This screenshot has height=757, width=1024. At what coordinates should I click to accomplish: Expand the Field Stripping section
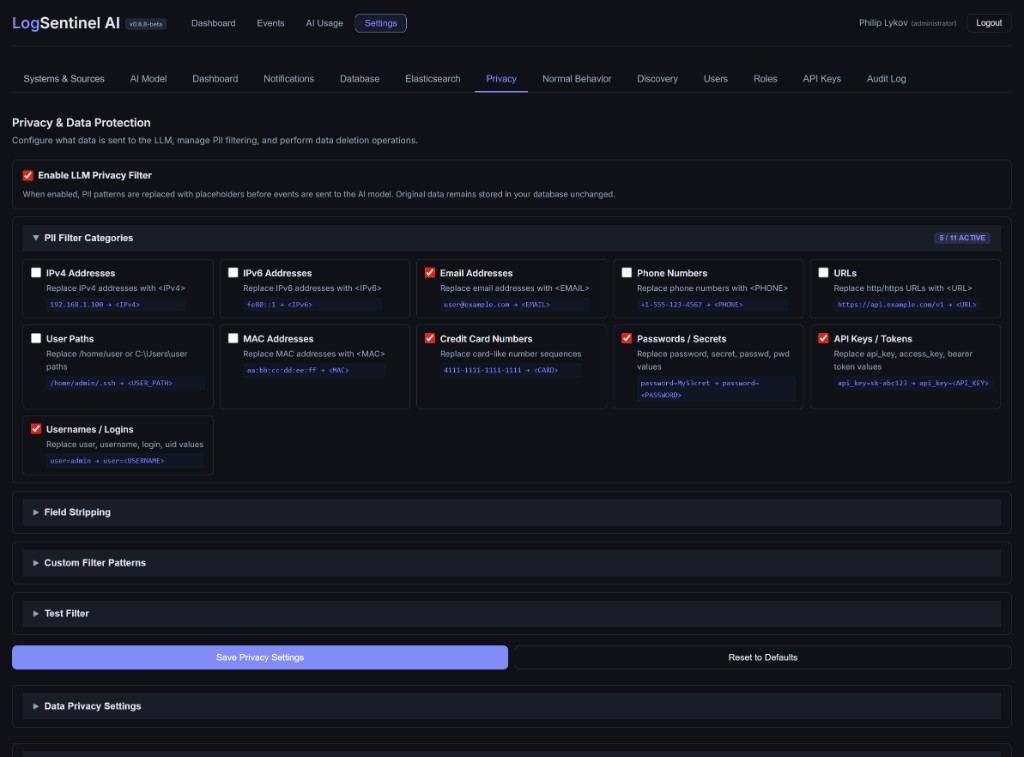click(x=511, y=512)
